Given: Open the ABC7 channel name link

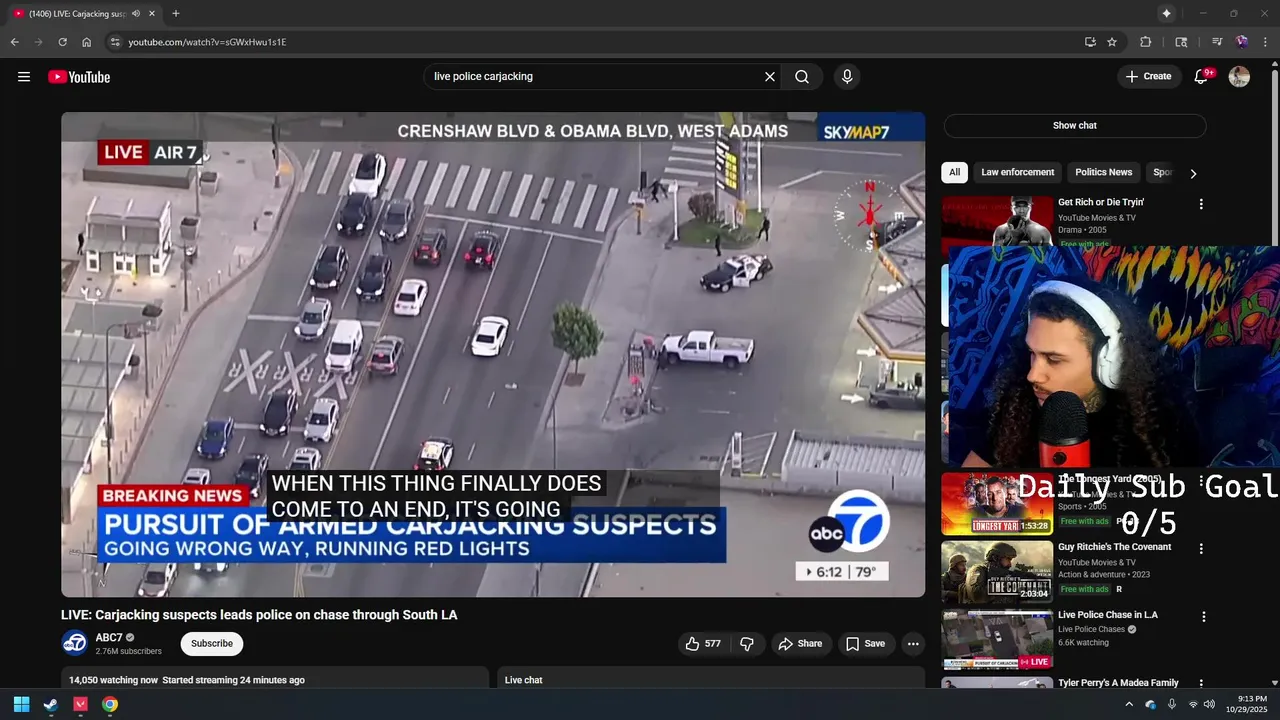Looking at the screenshot, I should click(109, 638).
